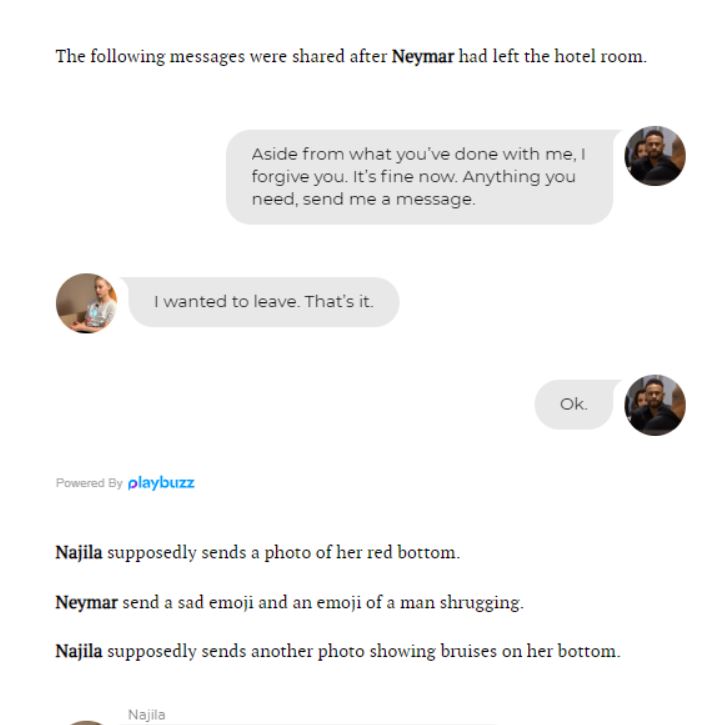Select the "Aside from what you've done" message bubble
The height and width of the screenshot is (725, 708).
coord(419,177)
